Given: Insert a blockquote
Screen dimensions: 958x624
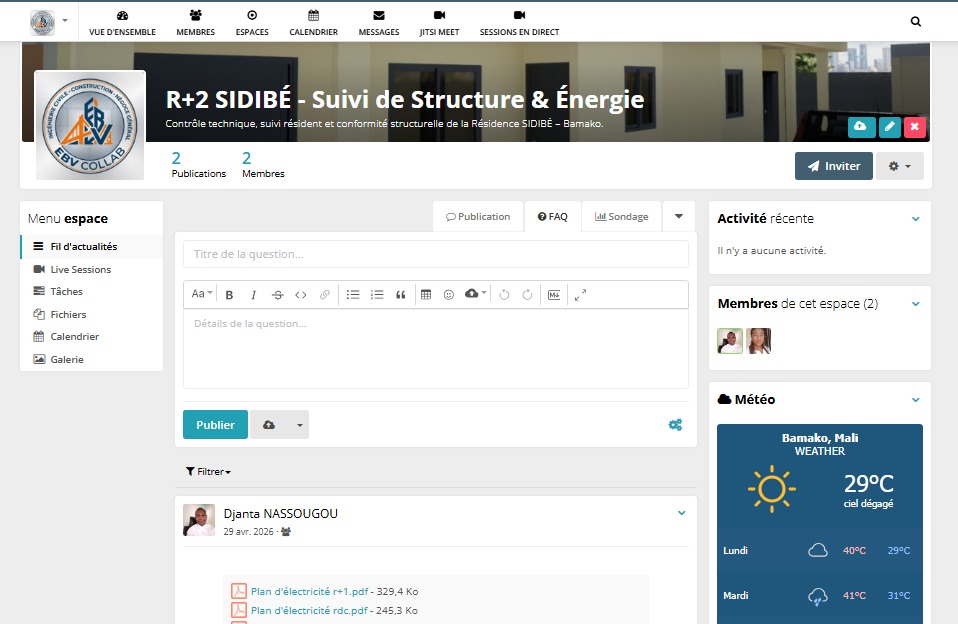Looking at the screenshot, I should click(401, 295).
